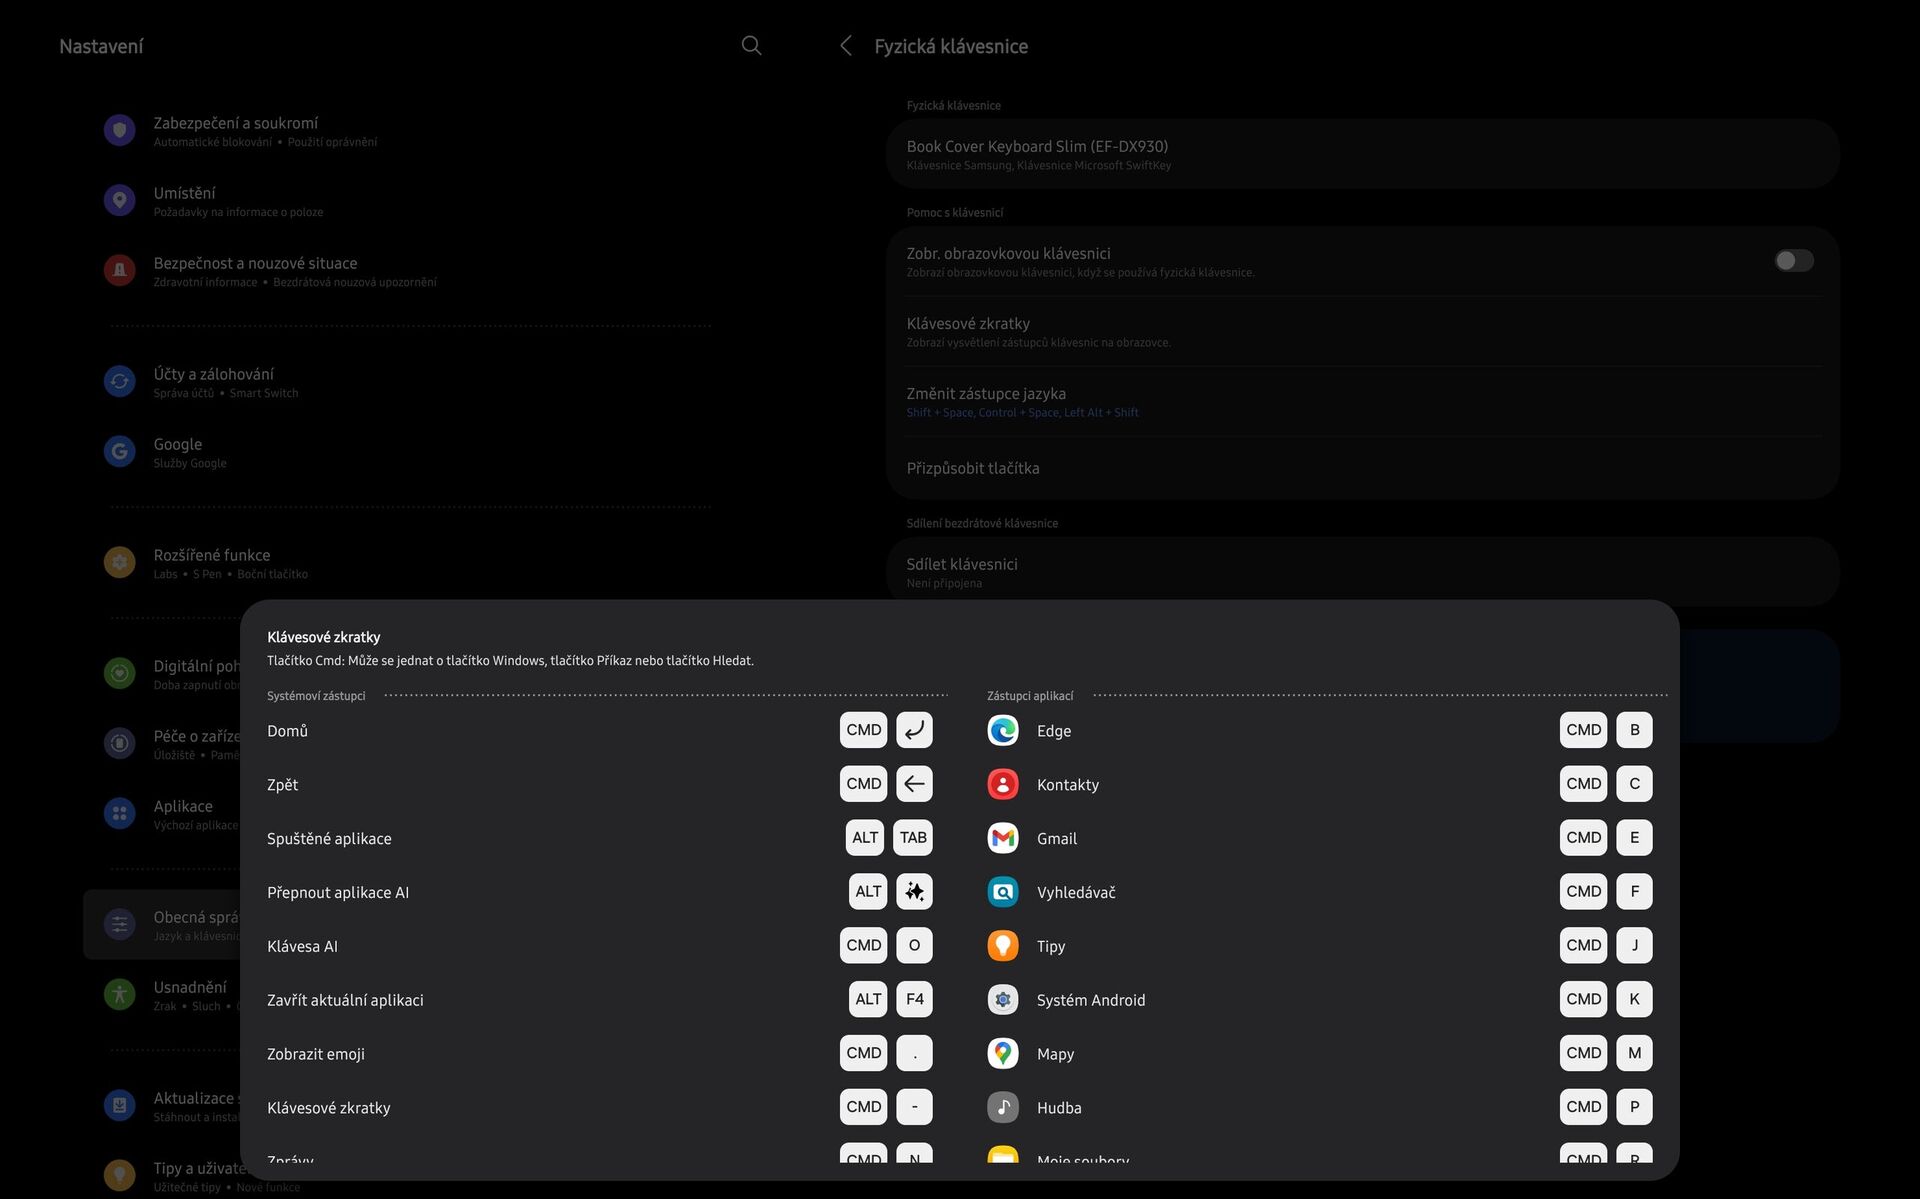Click the AI sparkle key for Přepnout aplikace AI
Screen dimensions: 1920x1199
(914, 892)
